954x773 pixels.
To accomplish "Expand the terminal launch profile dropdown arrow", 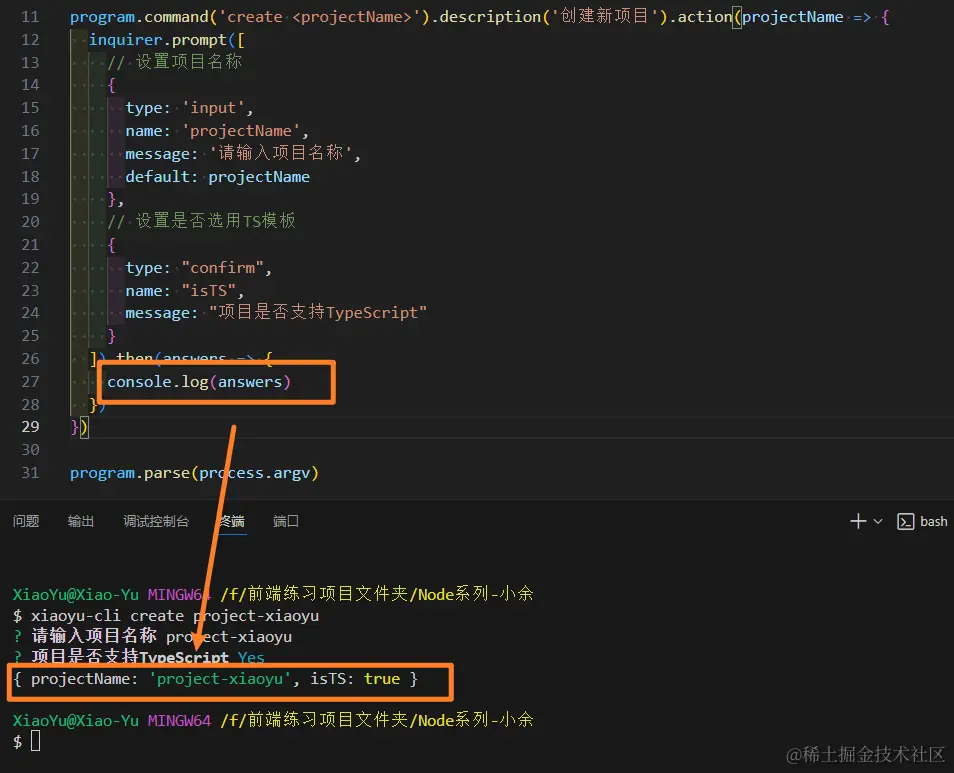I will (878, 521).
